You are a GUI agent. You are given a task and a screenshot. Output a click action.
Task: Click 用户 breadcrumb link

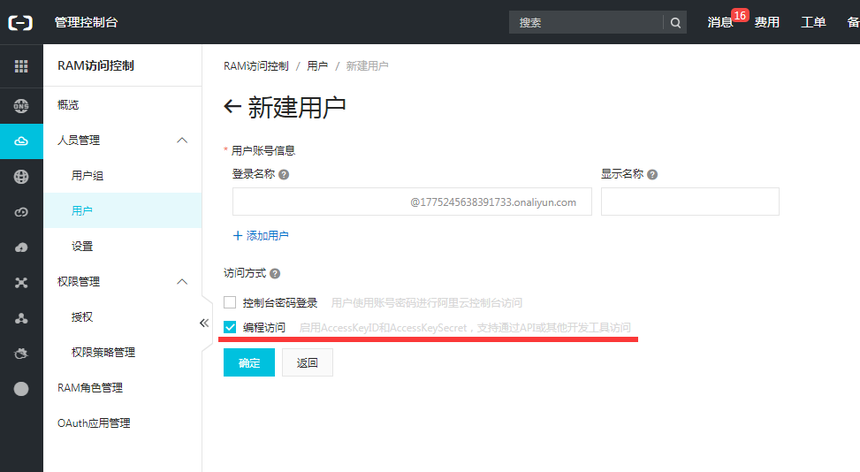(317, 66)
